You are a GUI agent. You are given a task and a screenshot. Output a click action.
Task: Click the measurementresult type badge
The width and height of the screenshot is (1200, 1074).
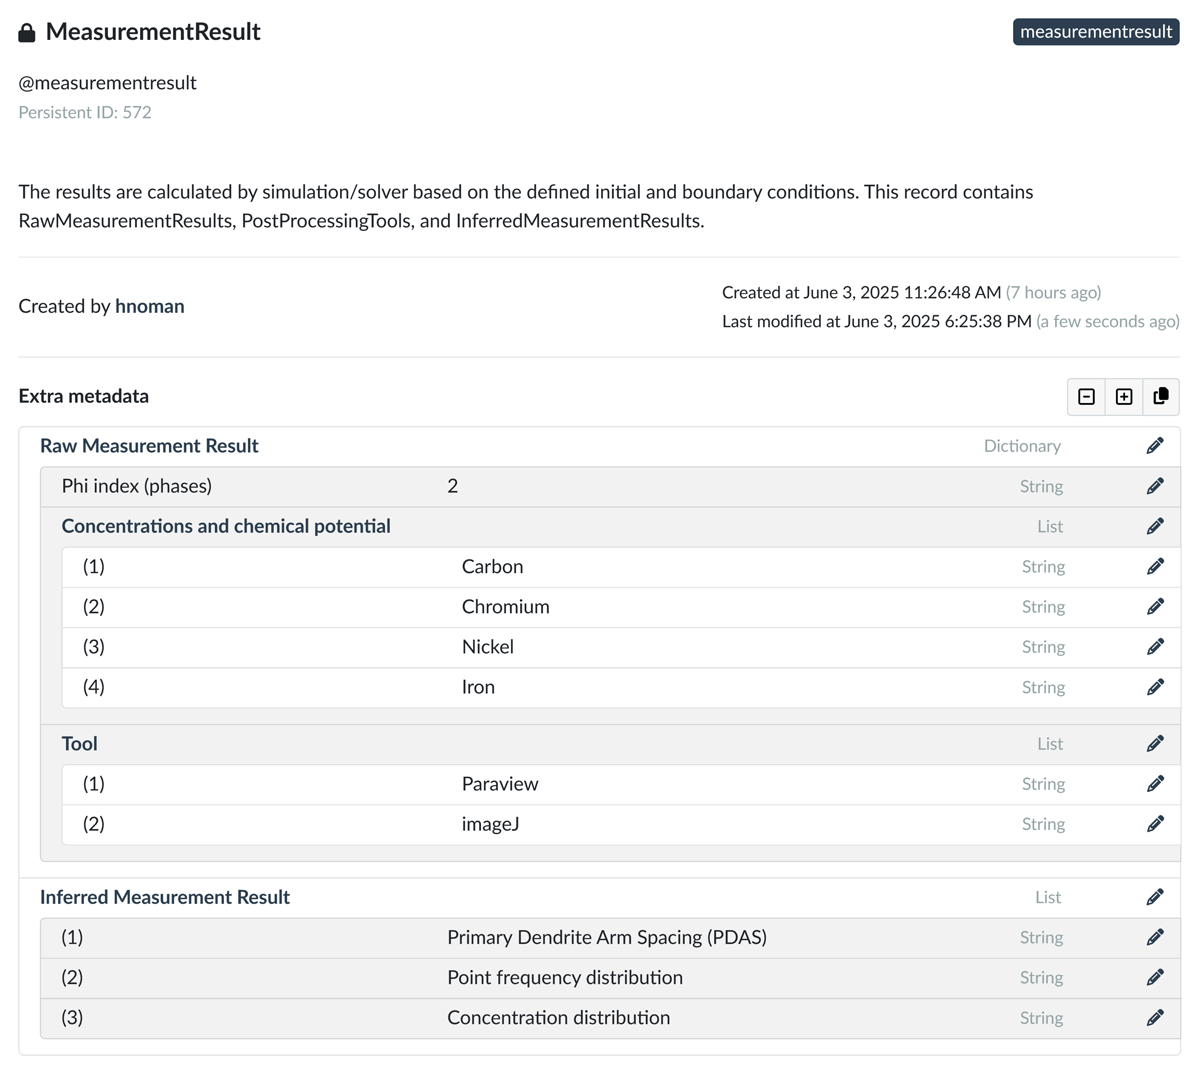pos(1096,32)
